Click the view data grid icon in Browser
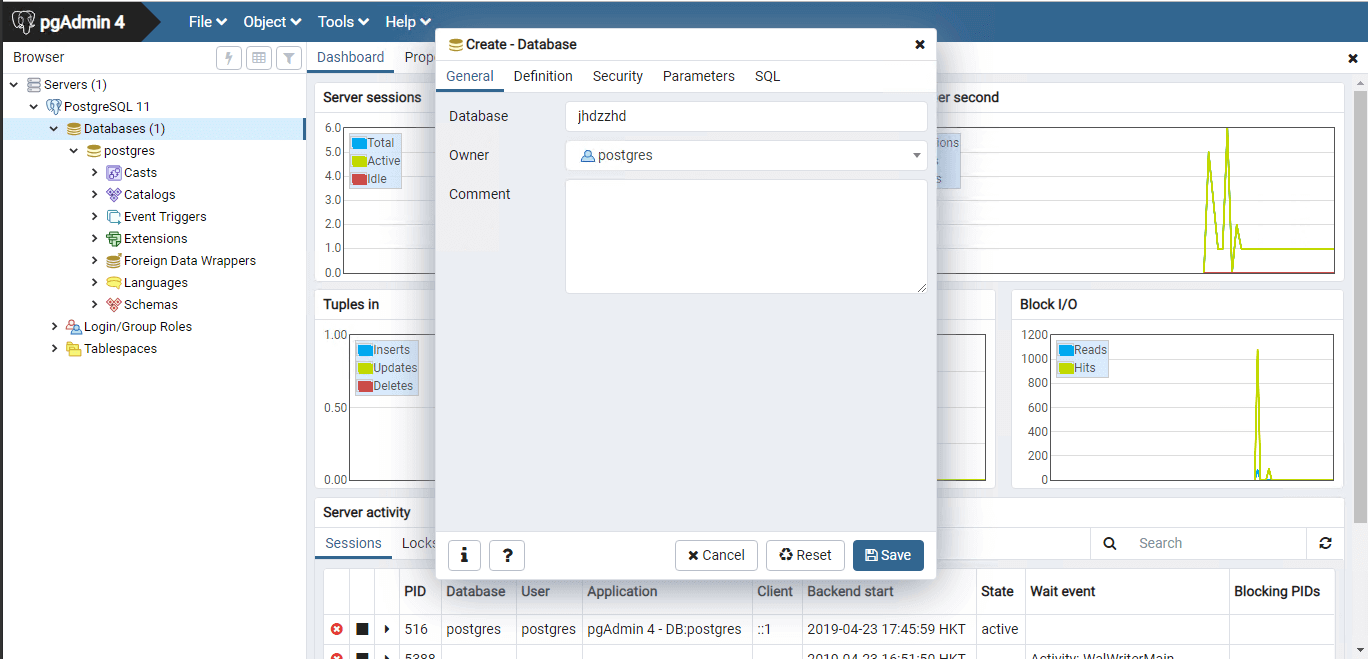This screenshot has height=659, width=1368. 259,58
